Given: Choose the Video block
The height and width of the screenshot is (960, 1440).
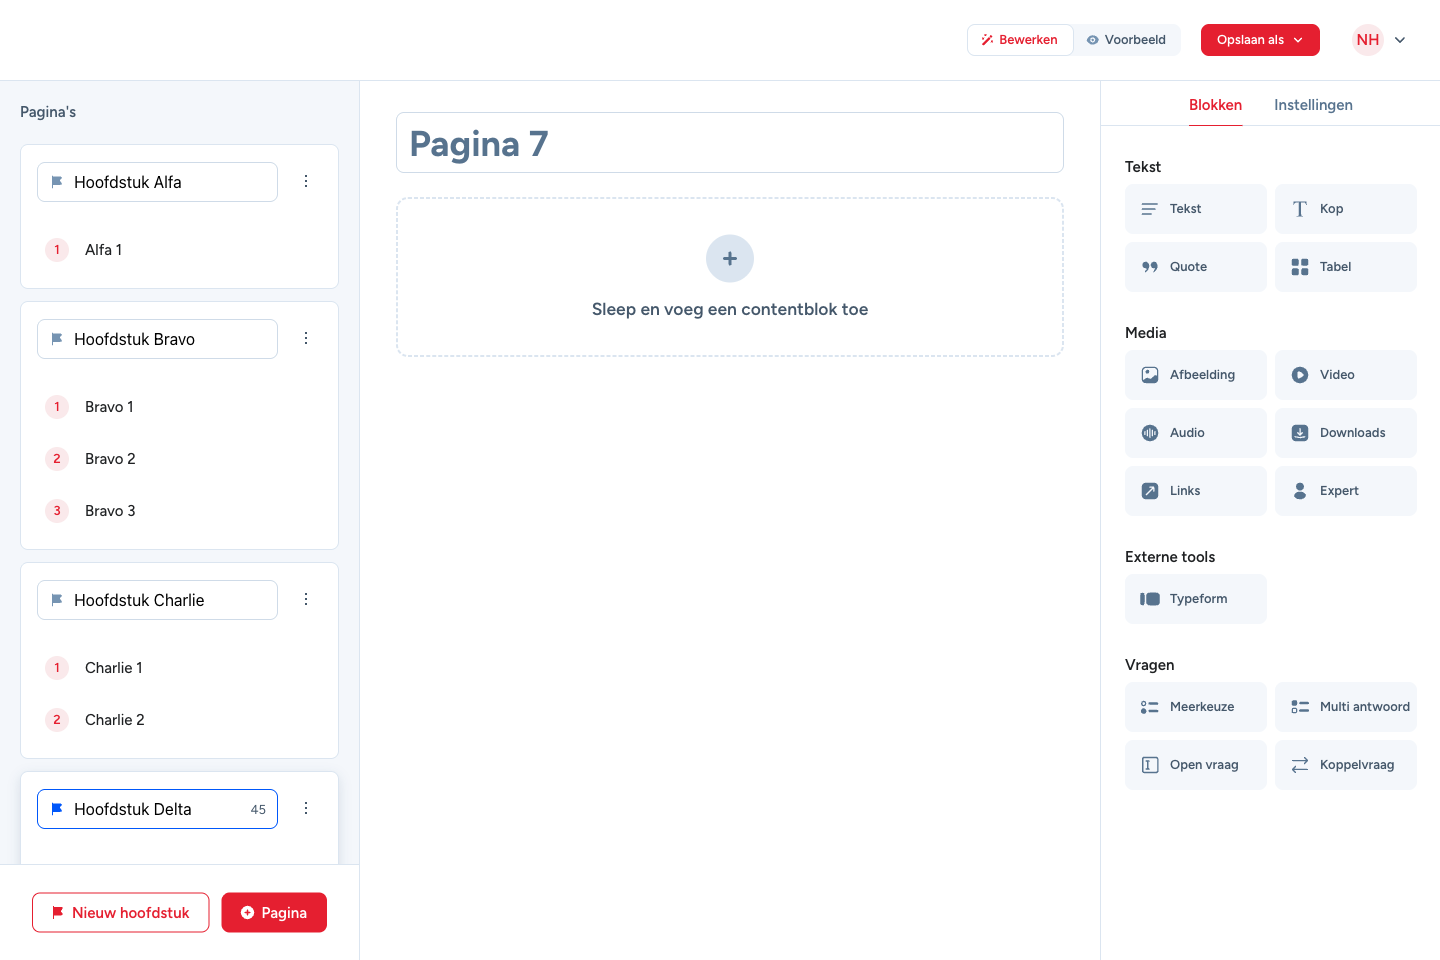Looking at the screenshot, I should tap(1345, 375).
